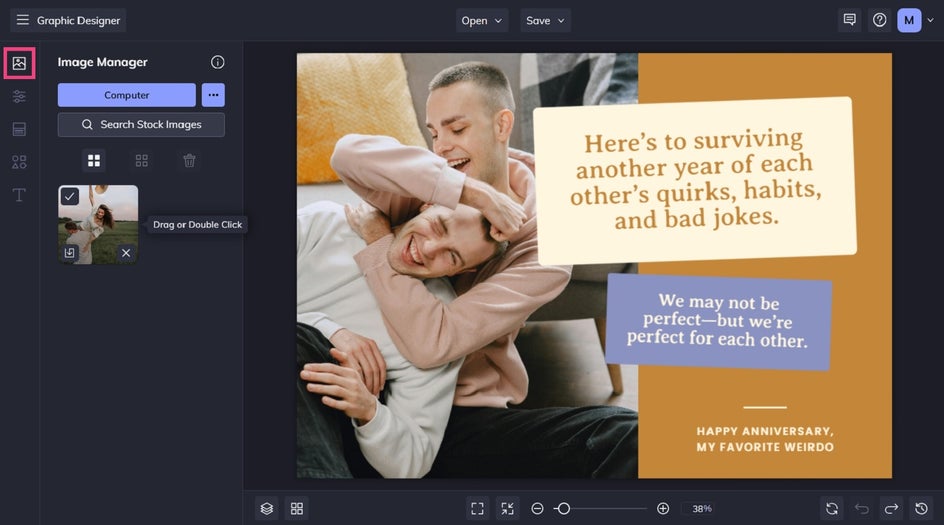Open the help question mark icon
The image size is (944, 525).
pos(880,20)
